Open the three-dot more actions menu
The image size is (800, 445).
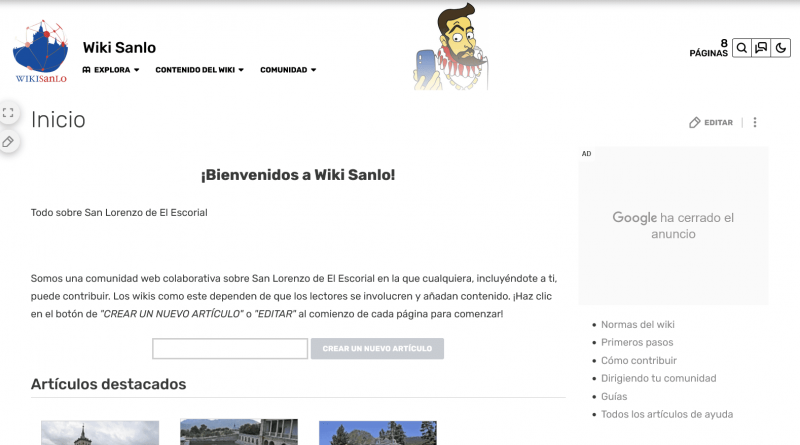coord(755,123)
